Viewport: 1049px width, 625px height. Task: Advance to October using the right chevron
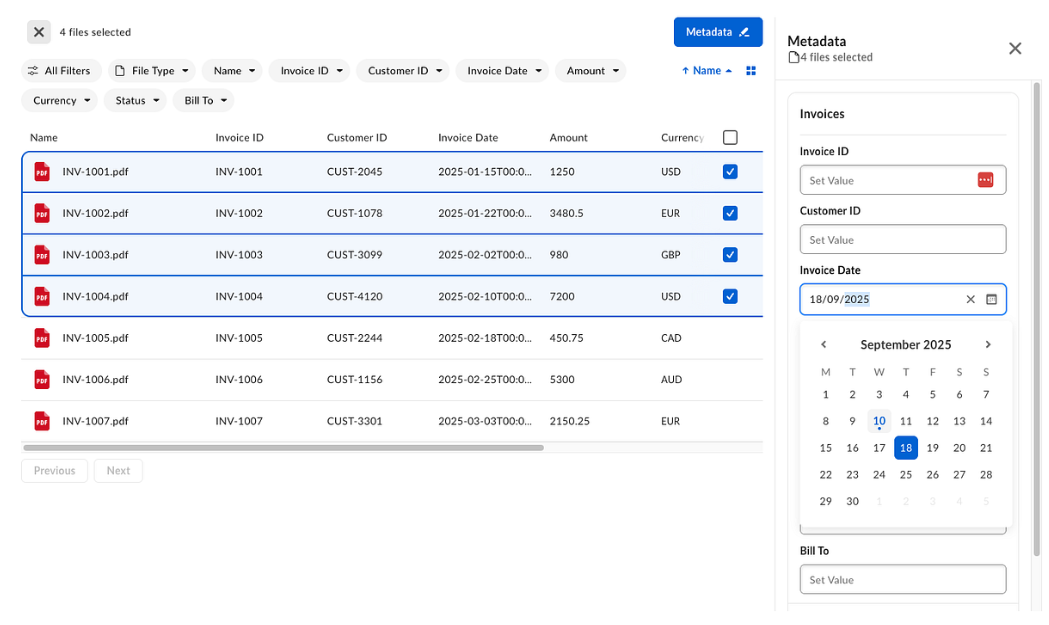(988, 344)
